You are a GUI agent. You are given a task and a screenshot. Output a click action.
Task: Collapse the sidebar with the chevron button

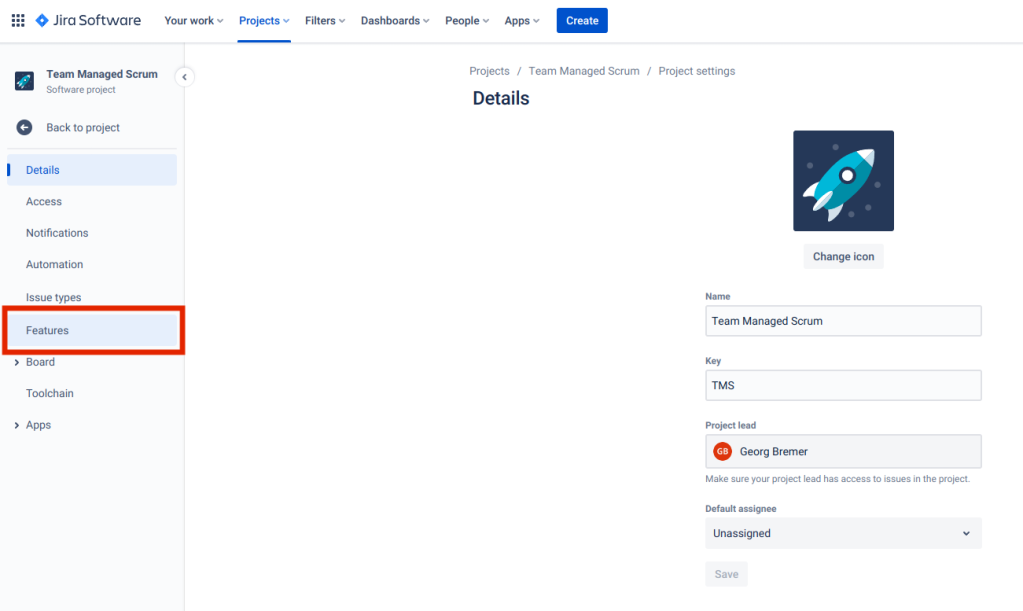185,77
